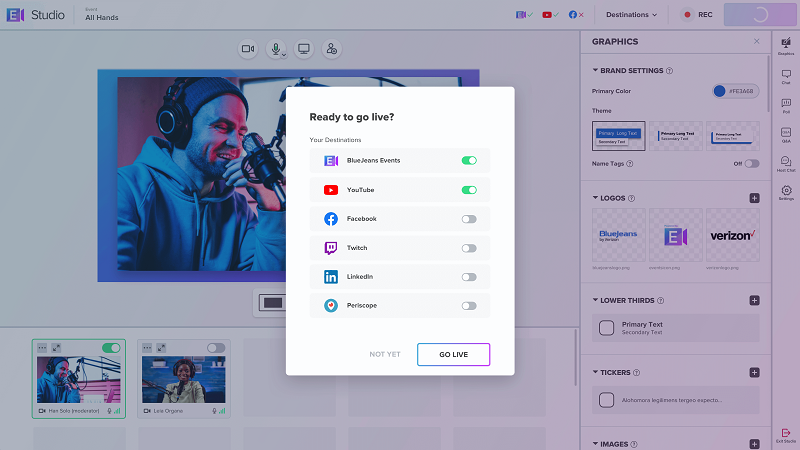Click the loading button at top right

point(760,15)
